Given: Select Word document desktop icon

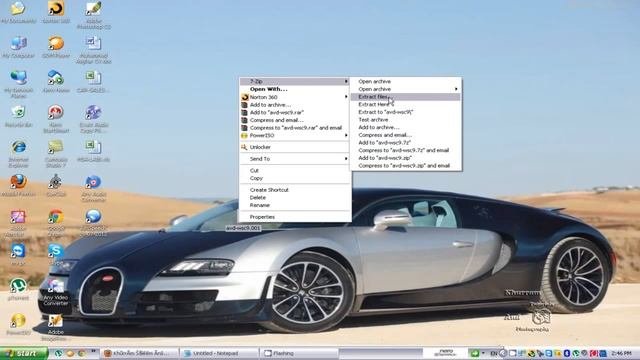Looking at the screenshot, I should (x=93, y=49).
